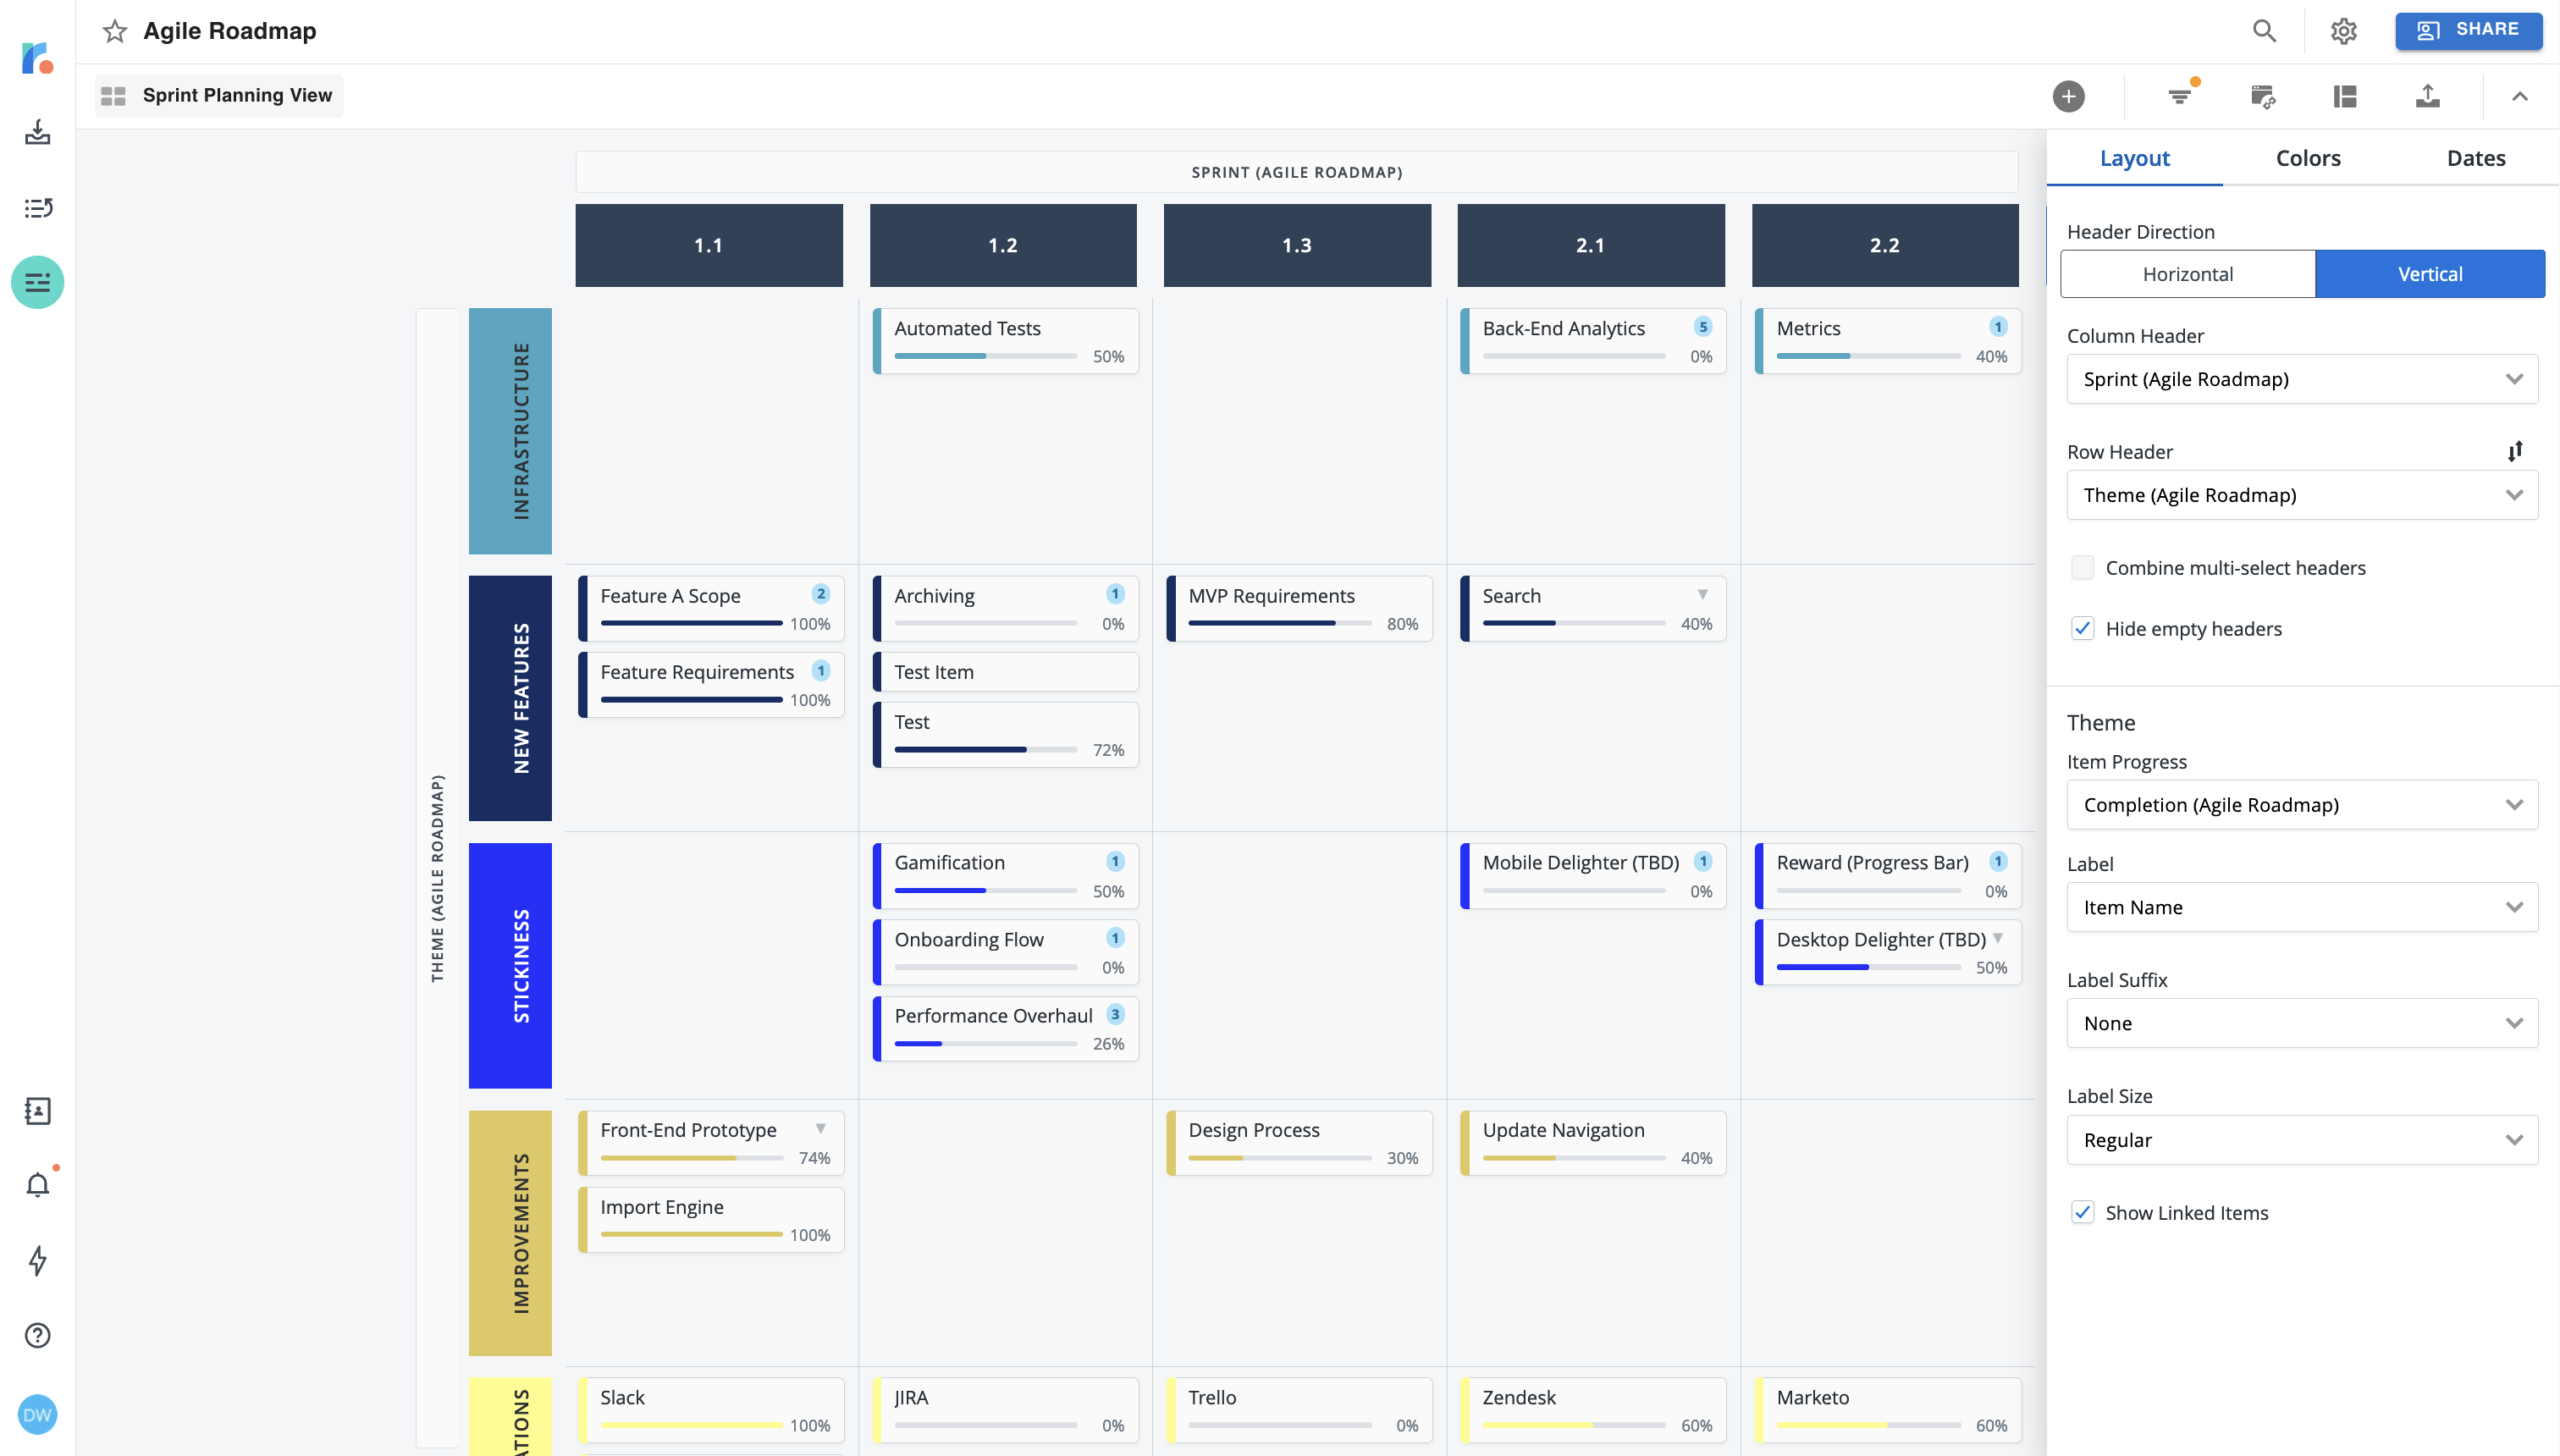The height and width of the screenshot is (1456, 2560).
Task: Open the DW user avatar menu
Action: click(37, 1414)
